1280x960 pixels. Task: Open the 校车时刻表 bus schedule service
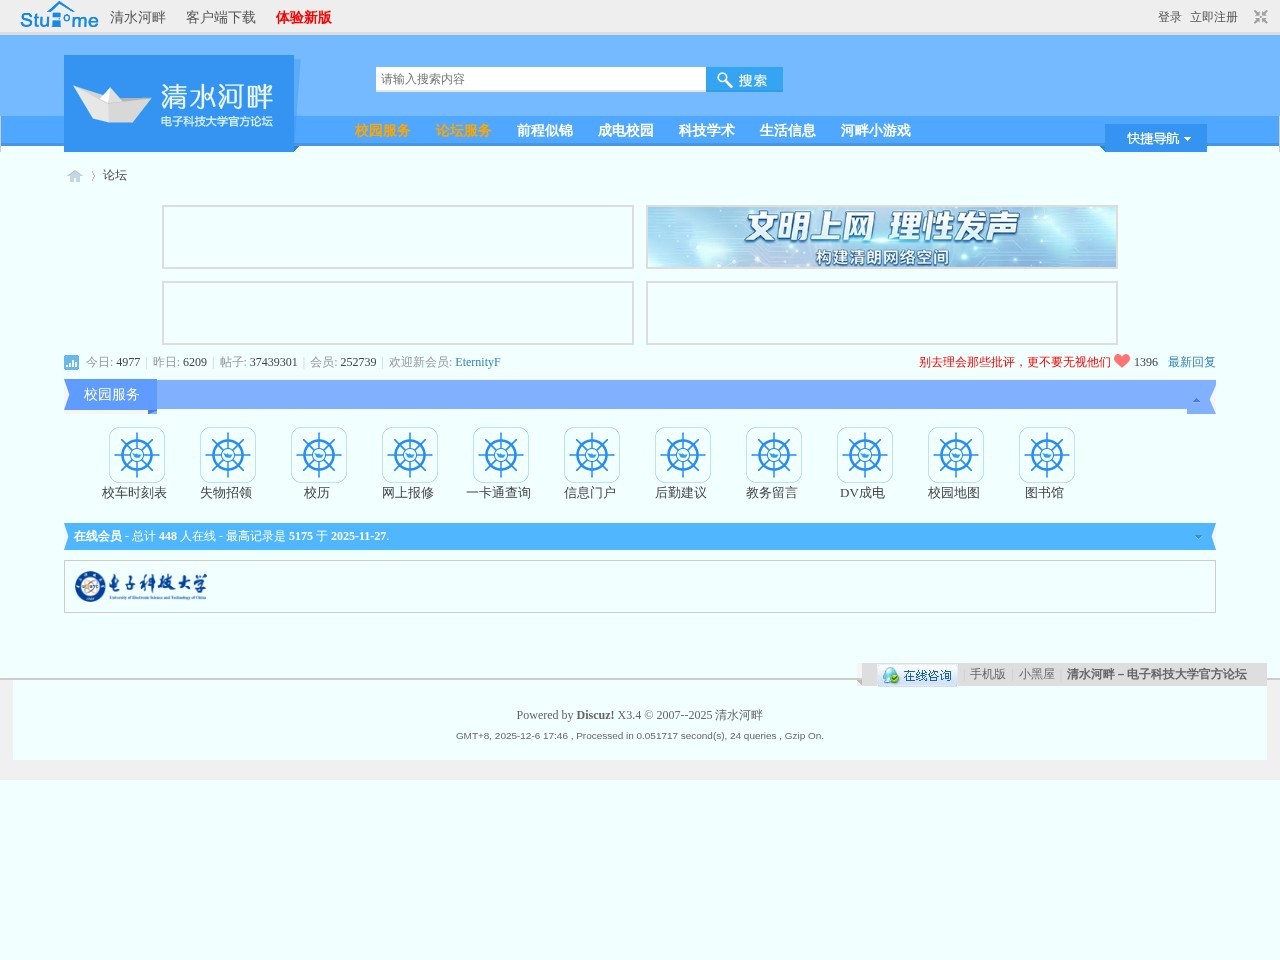click(x=135, y=462)
